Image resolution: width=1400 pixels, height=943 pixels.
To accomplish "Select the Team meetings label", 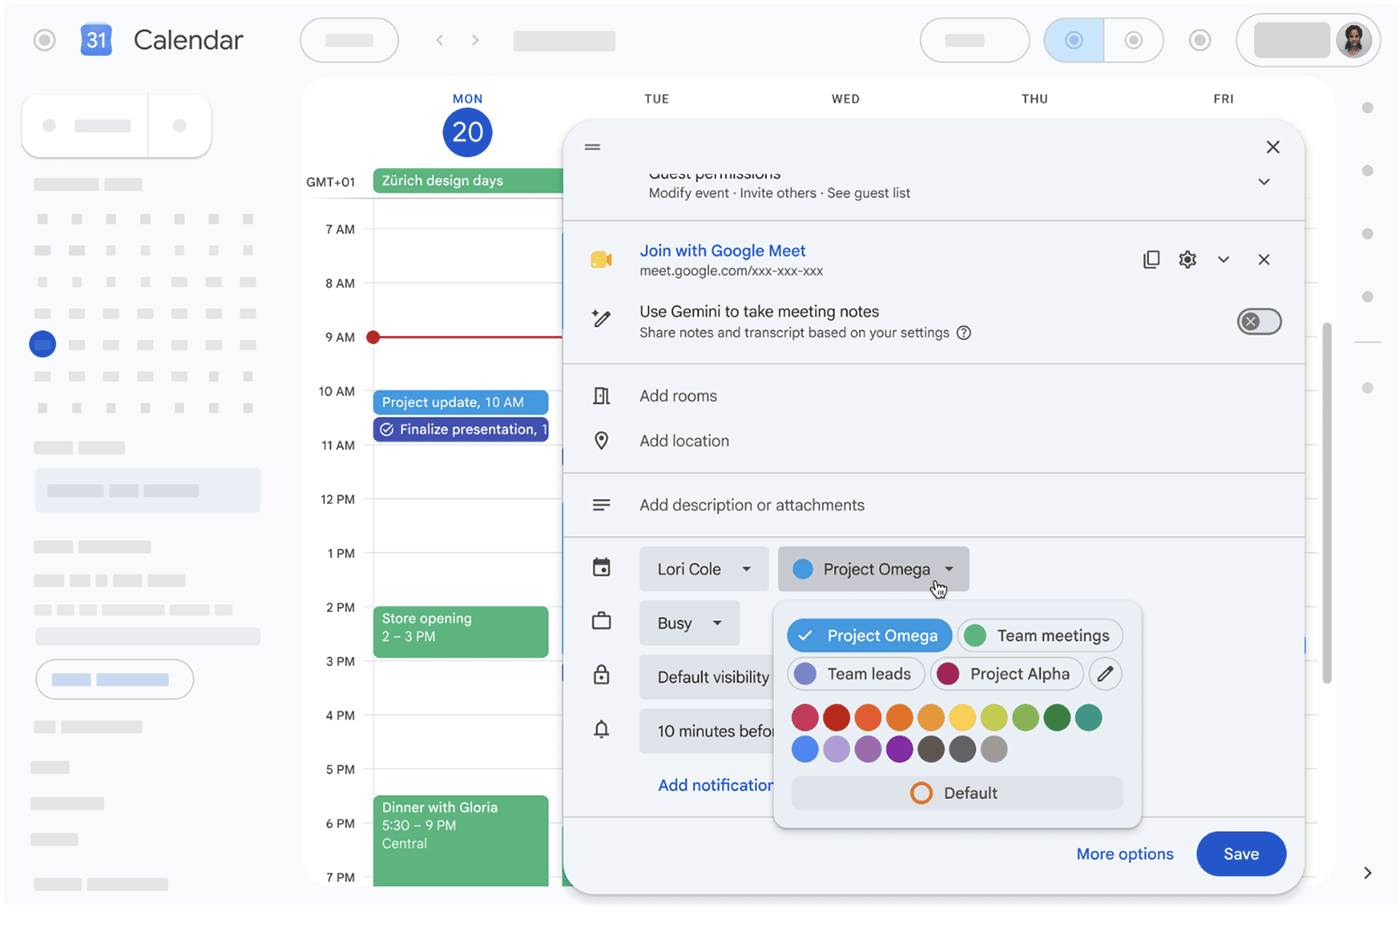I will point(1040,636).
